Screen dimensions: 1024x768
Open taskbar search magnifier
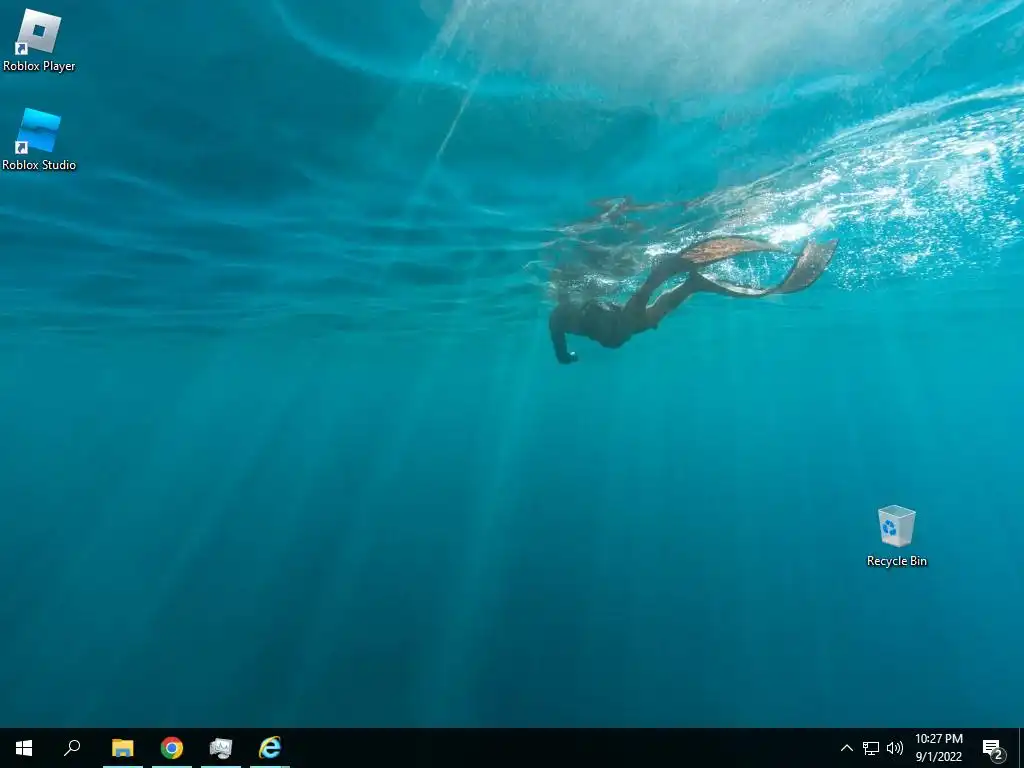(x=72, y=748)
